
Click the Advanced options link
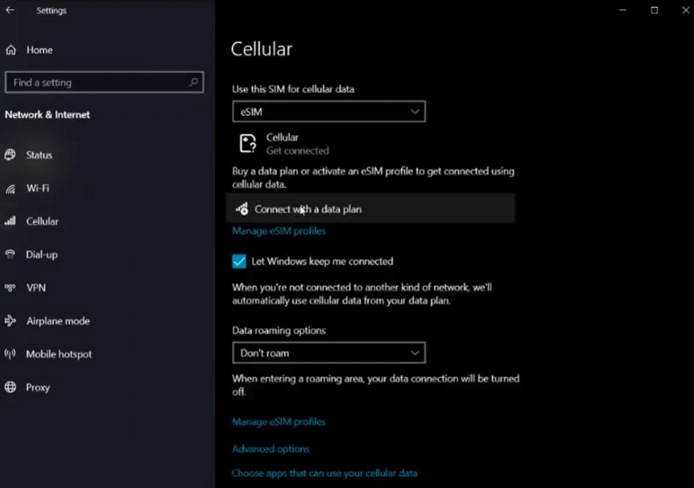point(270,449)
